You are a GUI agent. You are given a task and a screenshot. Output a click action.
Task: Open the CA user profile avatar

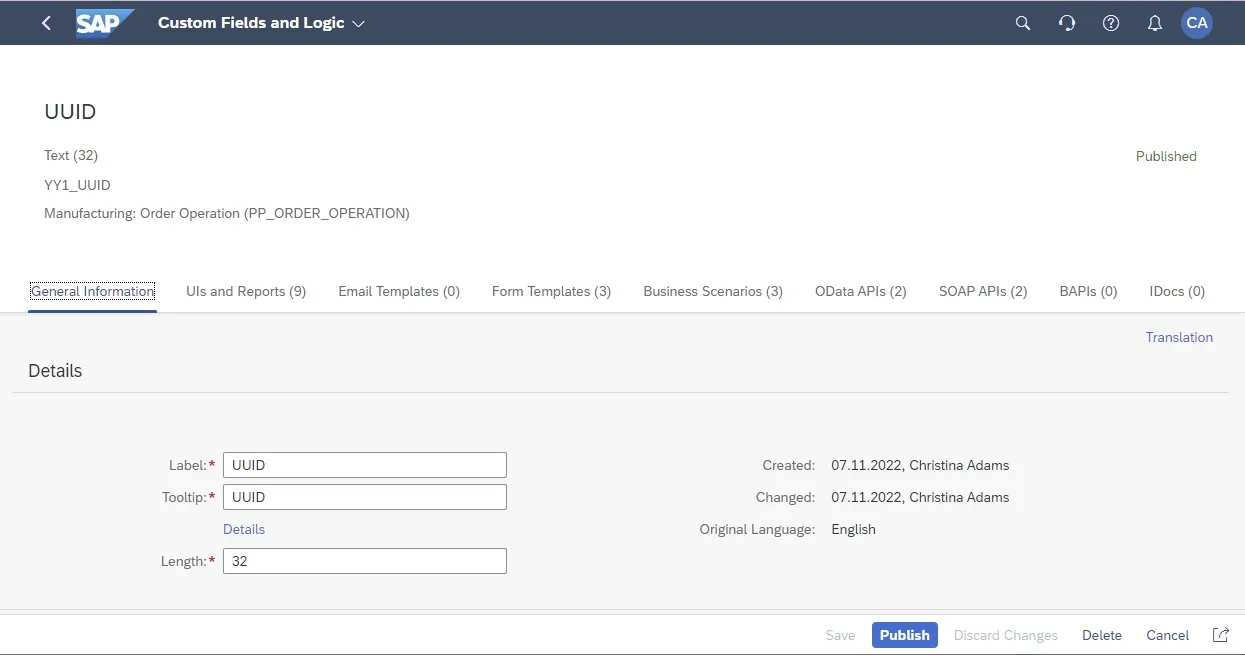pyautogui.click(x=1196, y=23)
